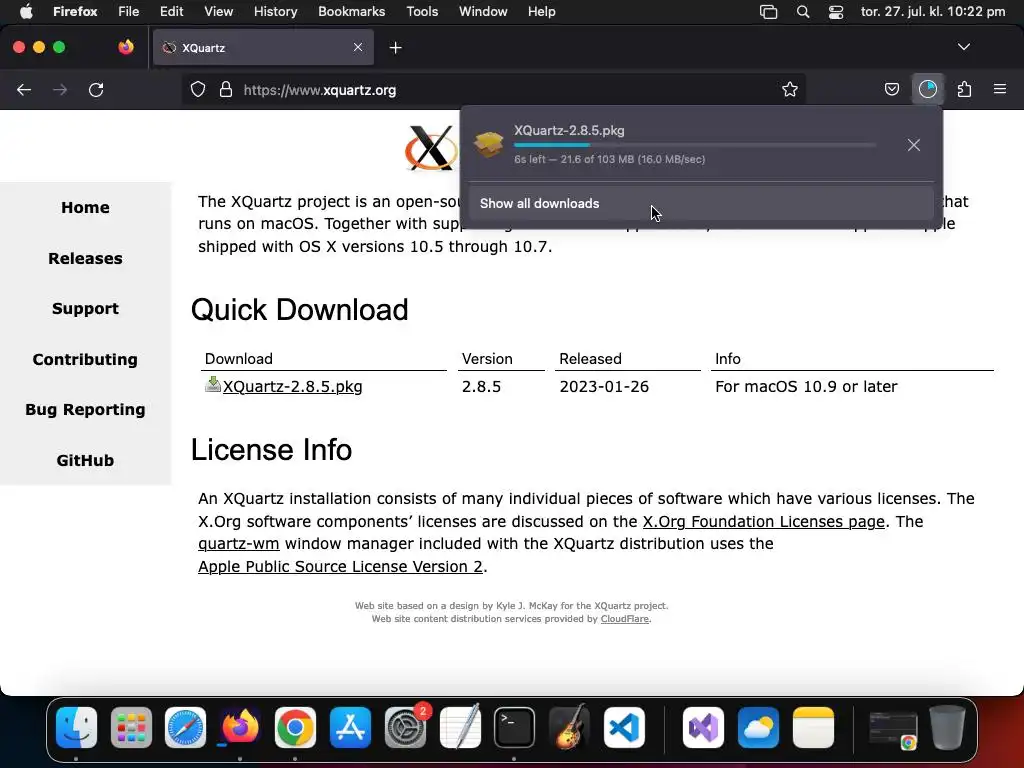Screen dimensions: 1024x768
Task: Open Finder from the Dock
Action: point(76,728)
